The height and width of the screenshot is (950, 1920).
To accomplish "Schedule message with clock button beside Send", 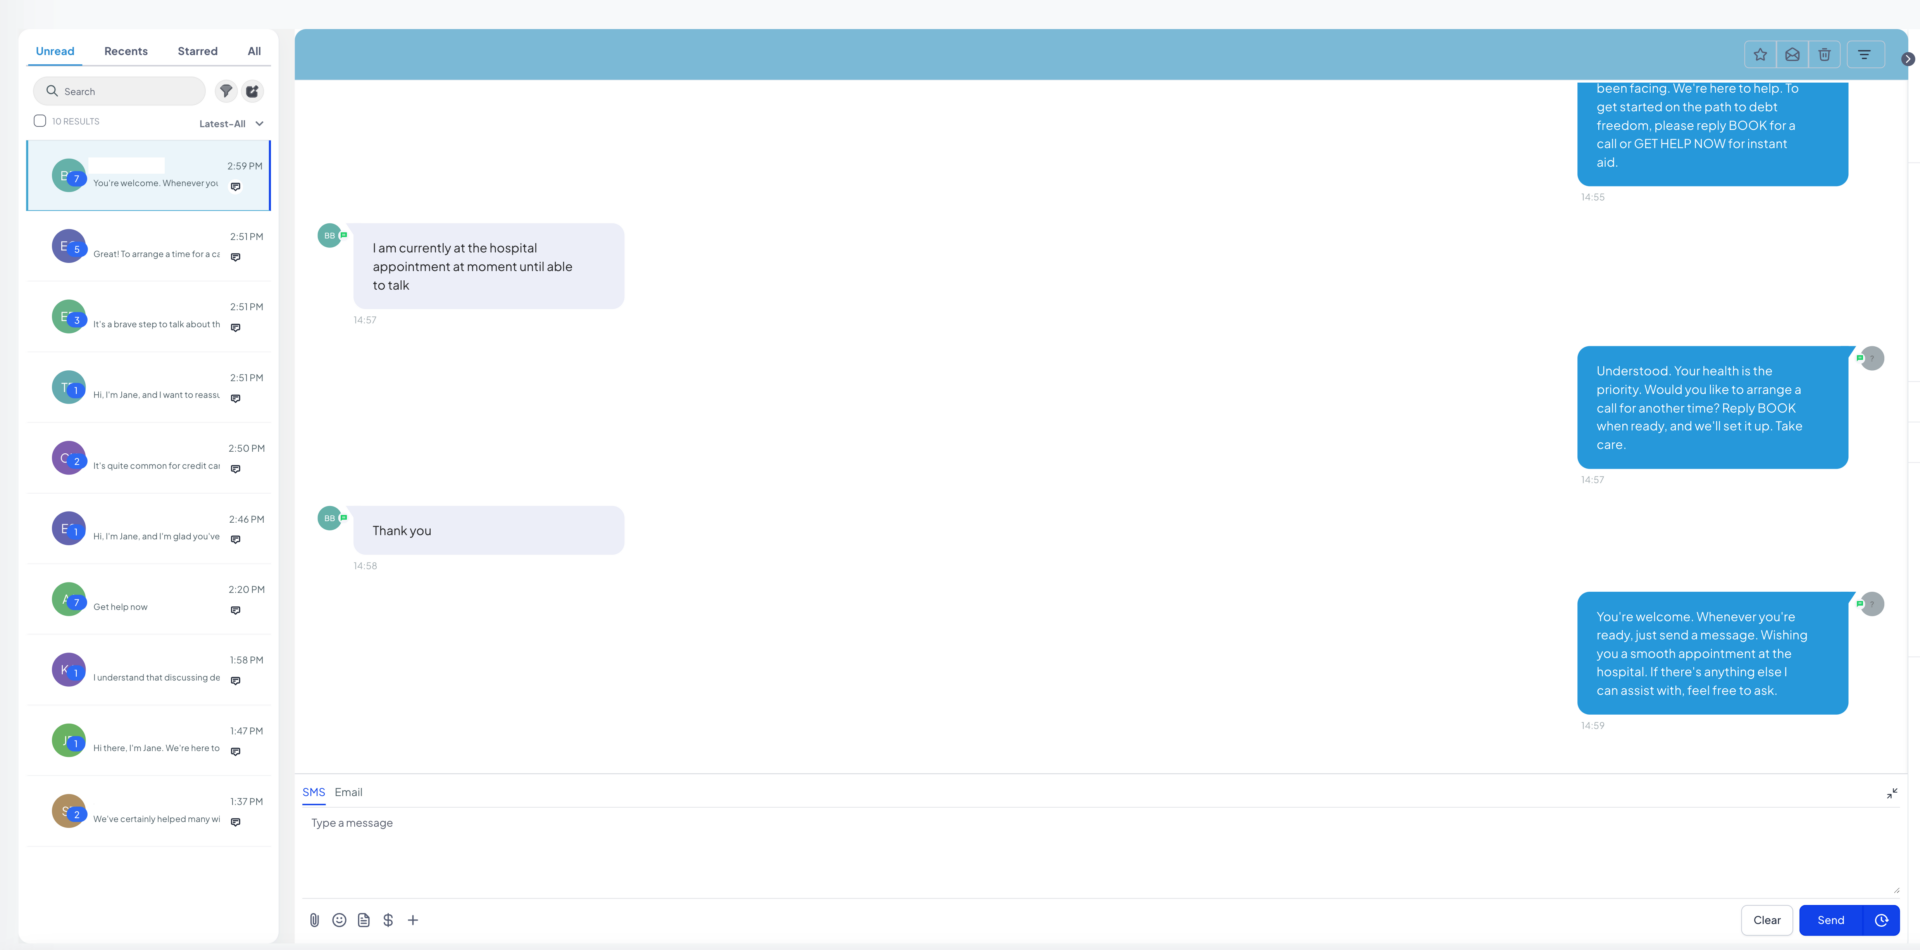I will 1881,920.
